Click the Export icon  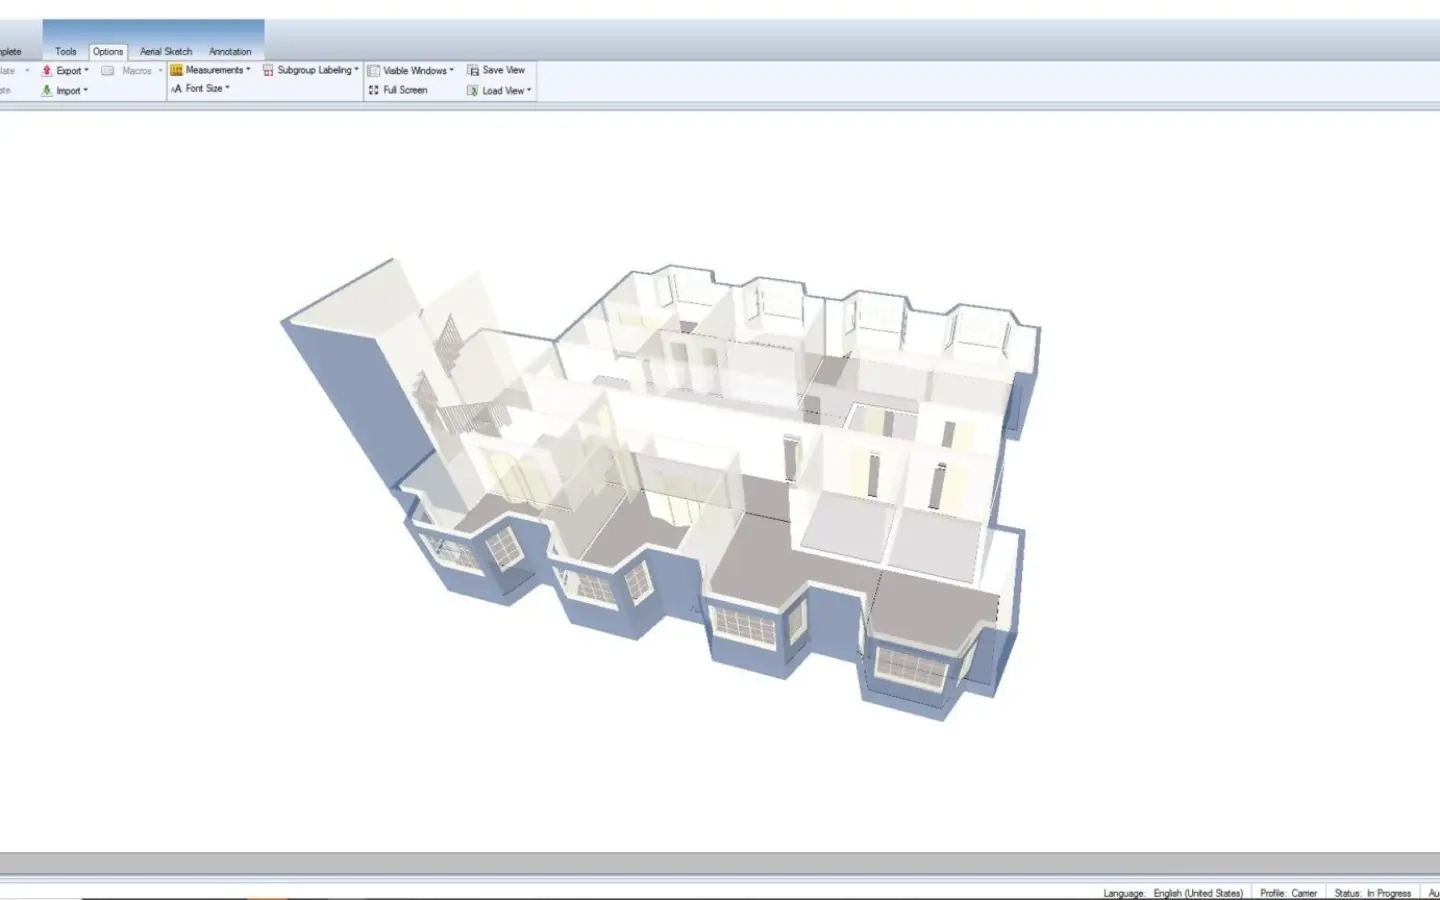pos(47,71)
